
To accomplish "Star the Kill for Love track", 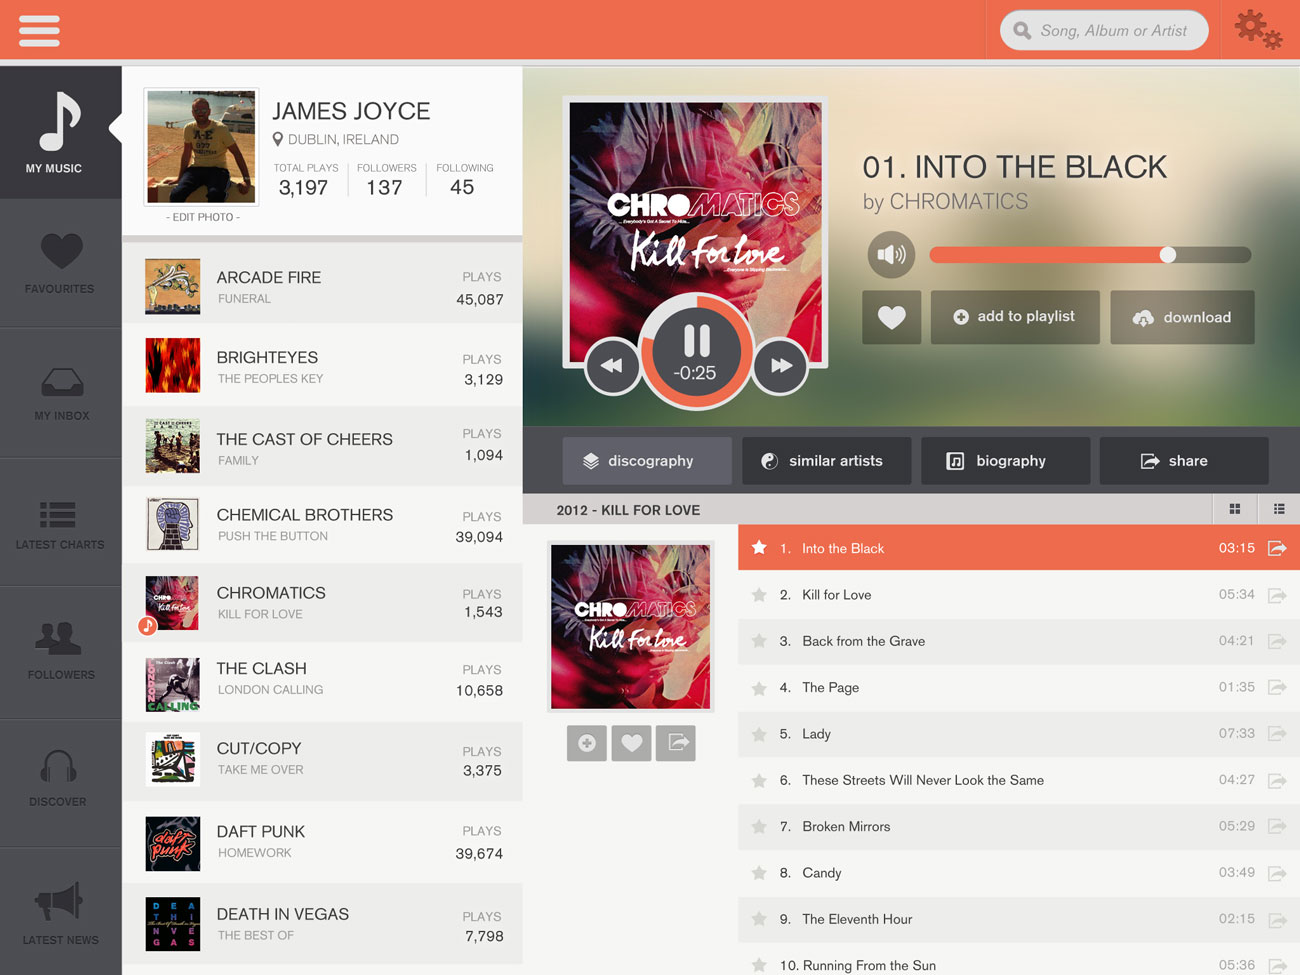I will click(759, 595).
